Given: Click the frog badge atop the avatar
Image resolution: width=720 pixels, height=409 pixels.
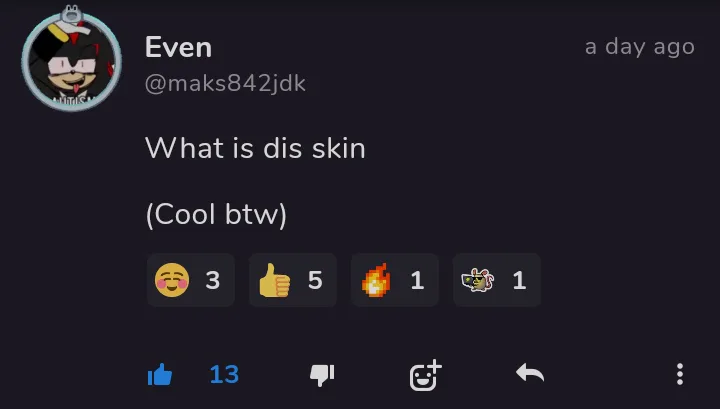Looking at the screenshot, I should coord(71,14).
